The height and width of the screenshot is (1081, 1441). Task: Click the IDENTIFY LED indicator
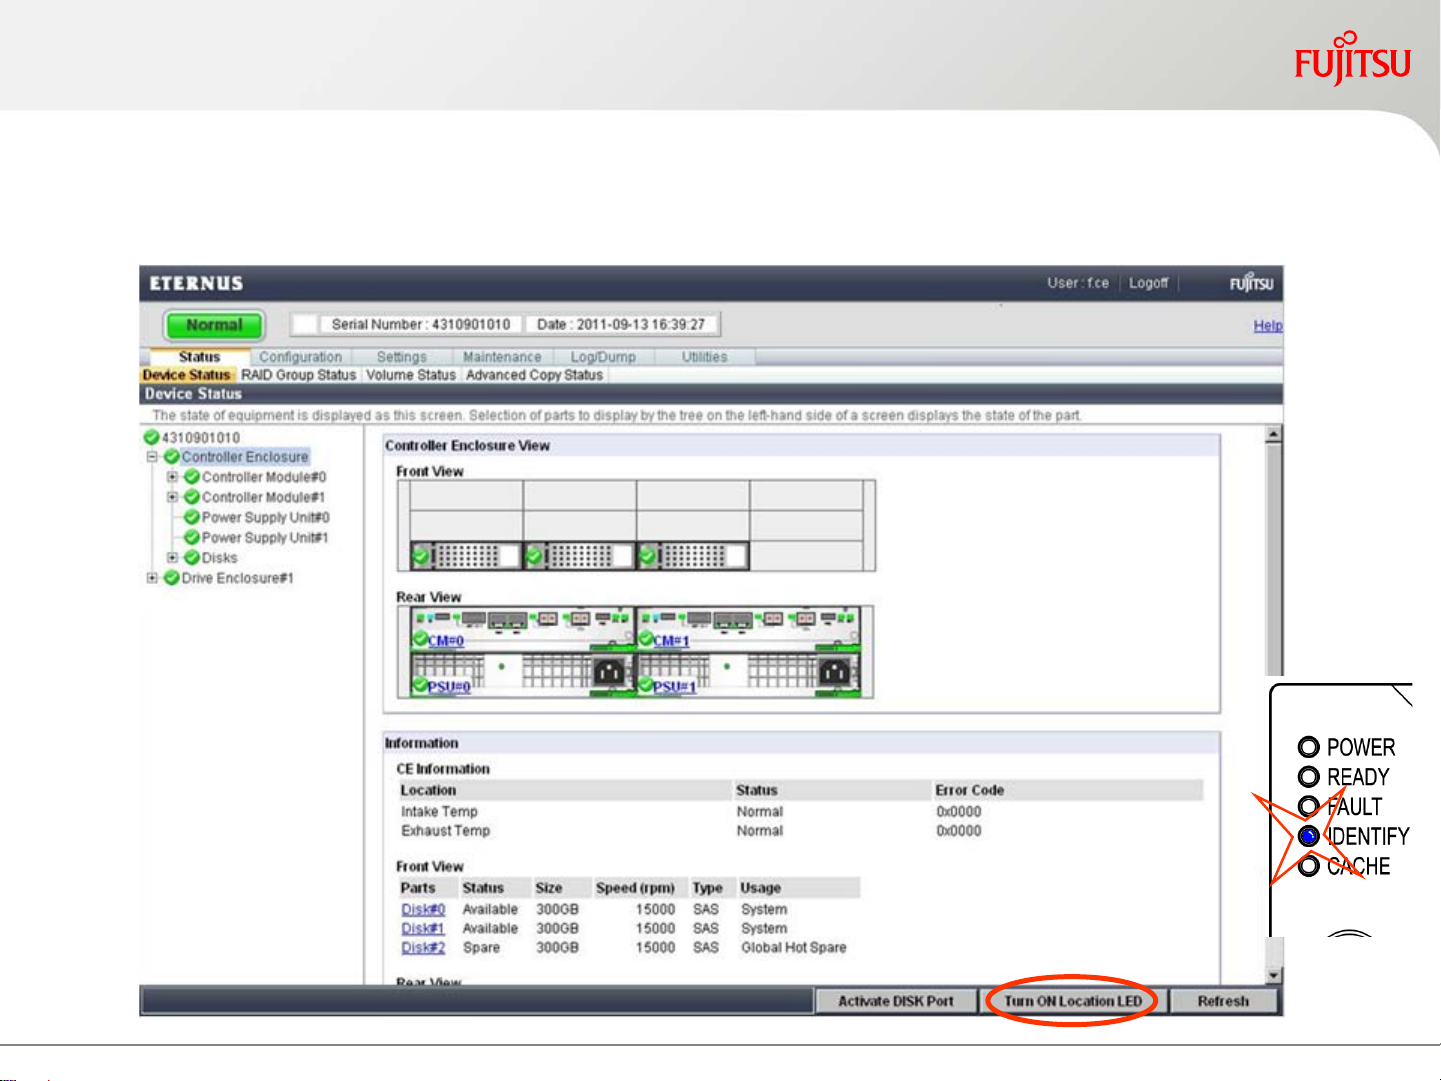coord(1308,836)
